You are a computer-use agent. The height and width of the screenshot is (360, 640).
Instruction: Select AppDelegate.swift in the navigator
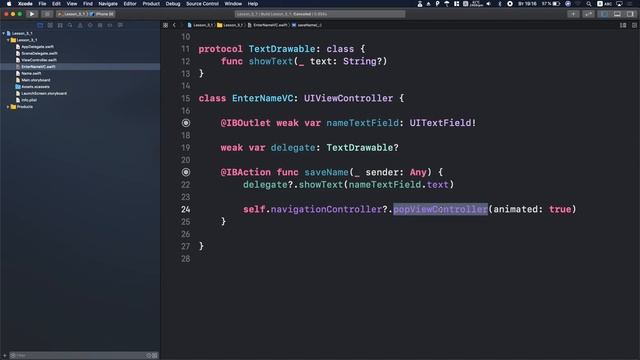pyautogui.click(x=37, y=47)
